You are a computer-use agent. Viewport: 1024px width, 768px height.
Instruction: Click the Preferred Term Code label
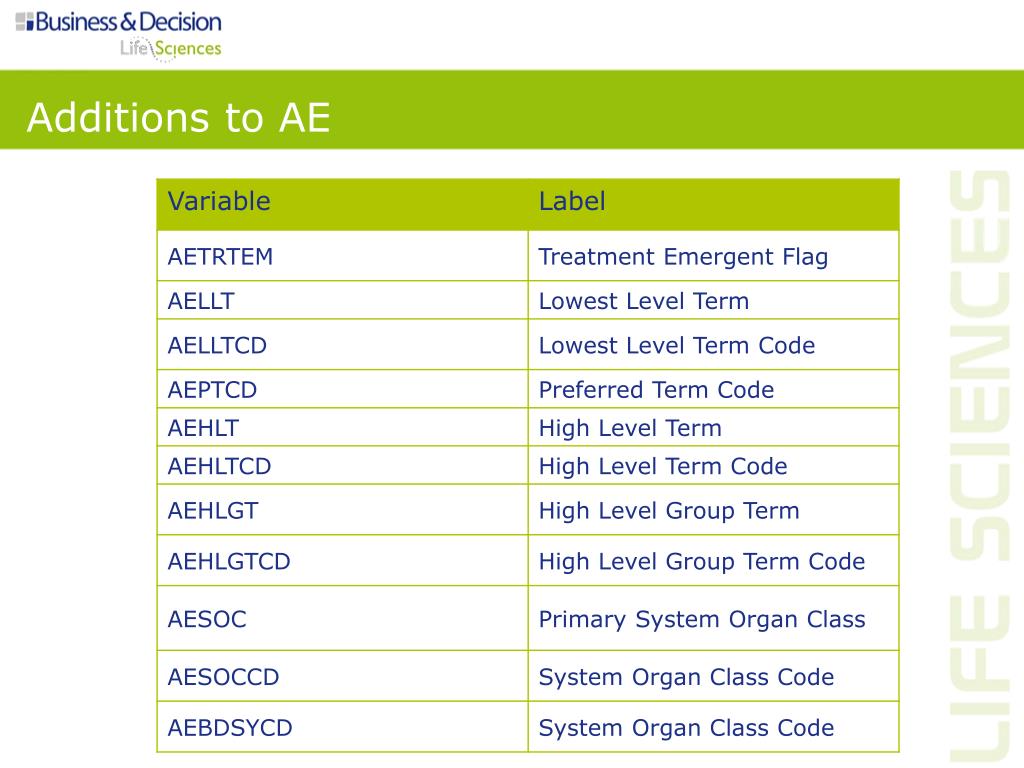(x=656, y=390)
